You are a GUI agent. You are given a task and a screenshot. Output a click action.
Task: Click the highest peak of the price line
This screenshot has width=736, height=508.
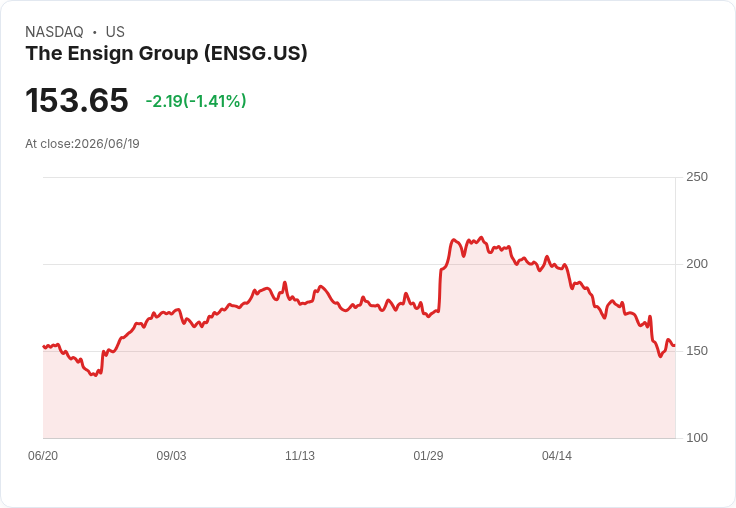(481, 238)
